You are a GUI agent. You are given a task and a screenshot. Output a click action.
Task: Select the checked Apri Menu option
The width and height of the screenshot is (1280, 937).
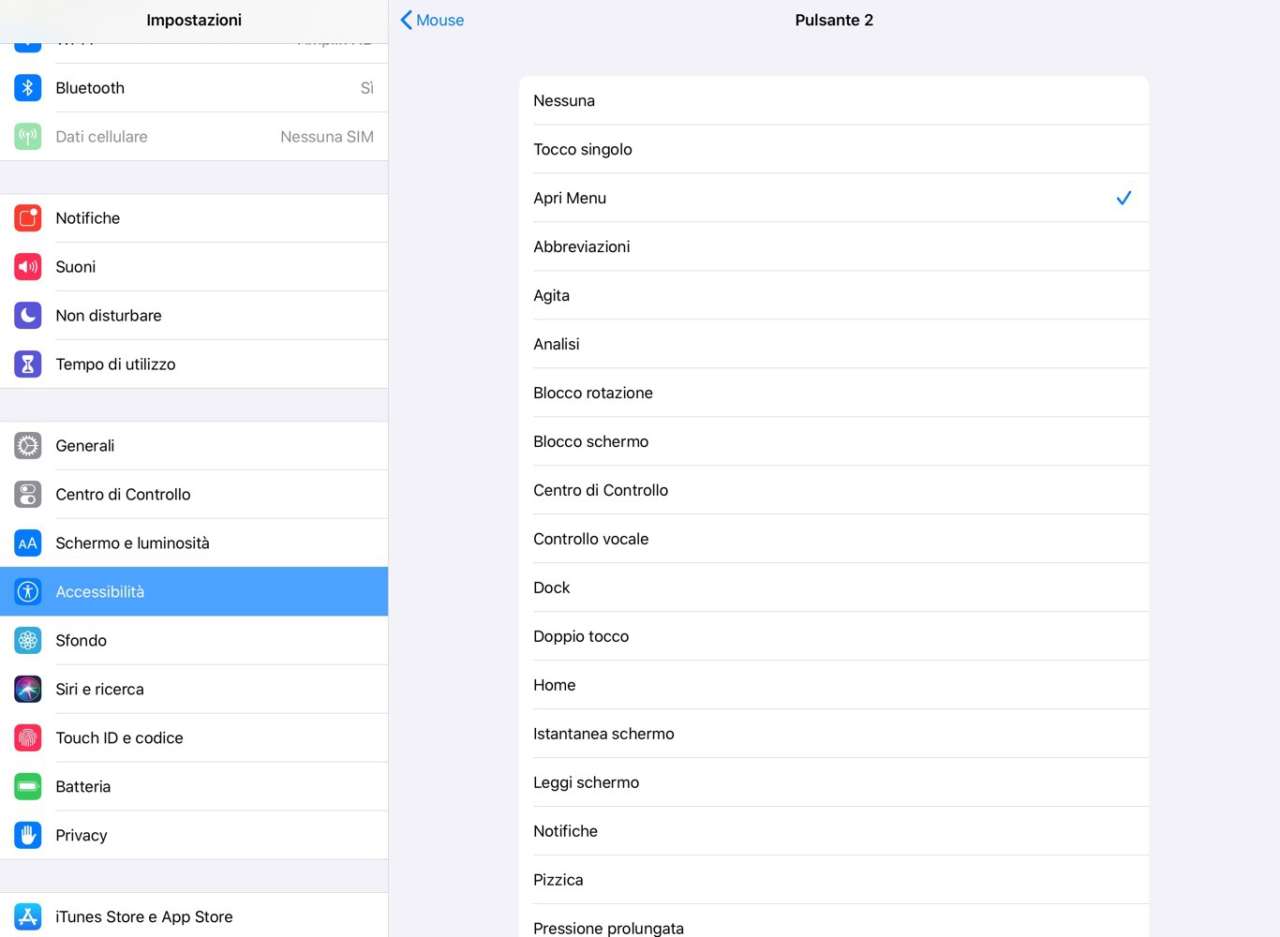coord(834,198)
